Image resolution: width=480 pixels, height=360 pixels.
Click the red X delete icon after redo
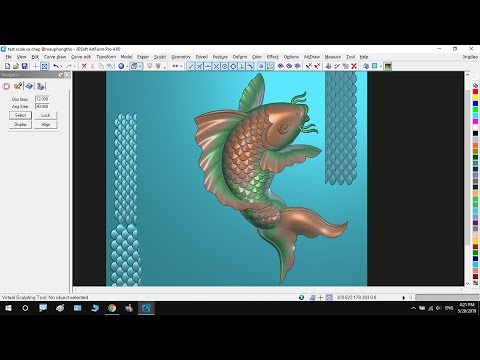pos(84,66)
